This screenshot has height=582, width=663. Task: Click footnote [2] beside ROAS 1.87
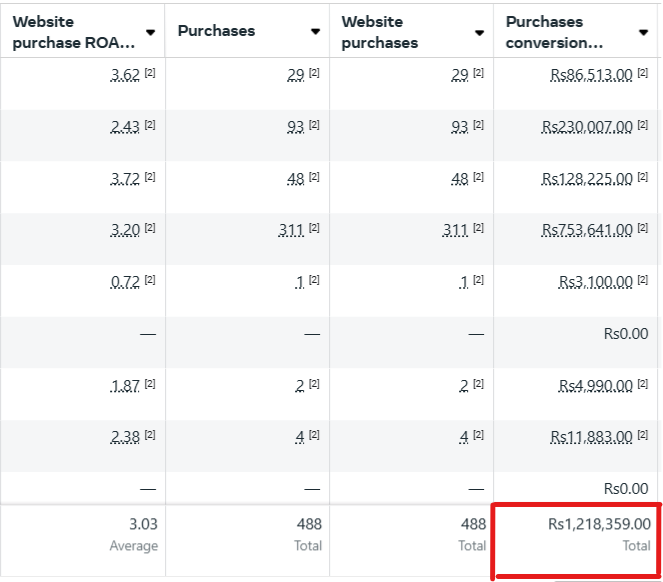[150, 383]
